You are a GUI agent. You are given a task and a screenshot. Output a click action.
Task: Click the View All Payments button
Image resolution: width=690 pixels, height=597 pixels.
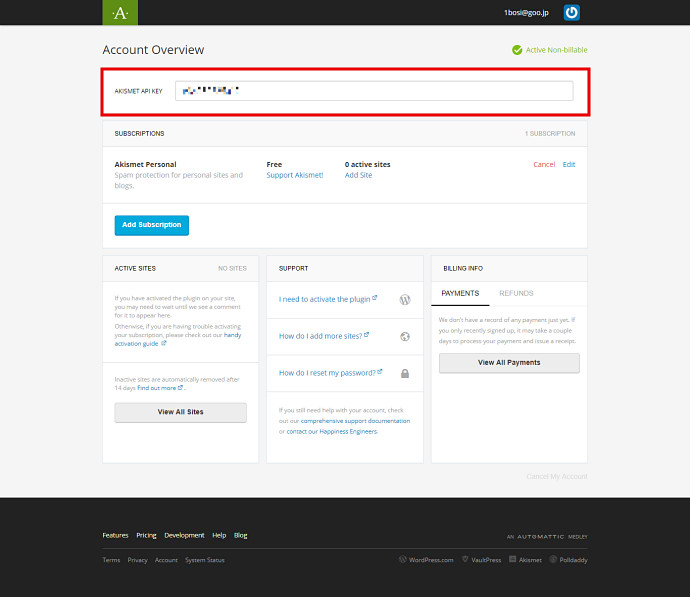[509, 363]
